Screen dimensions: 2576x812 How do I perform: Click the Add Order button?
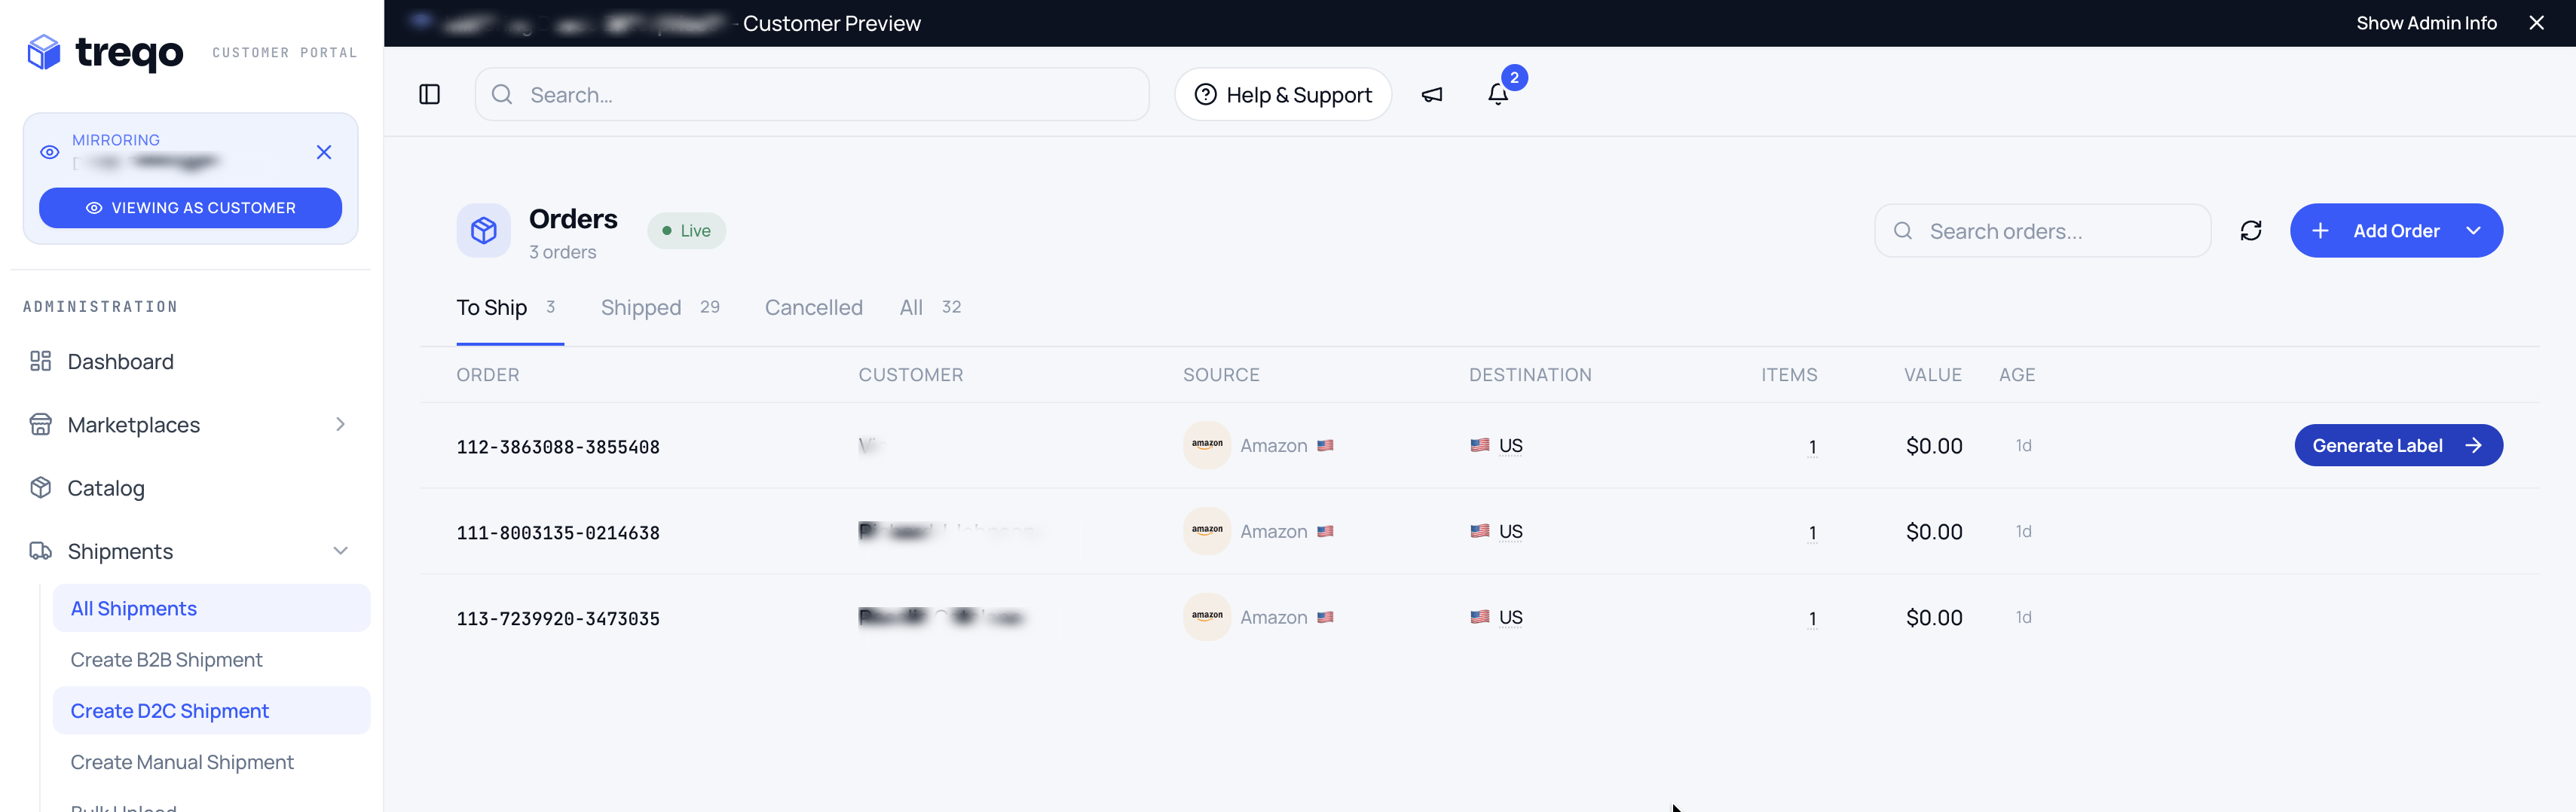tap(2396, 231)
